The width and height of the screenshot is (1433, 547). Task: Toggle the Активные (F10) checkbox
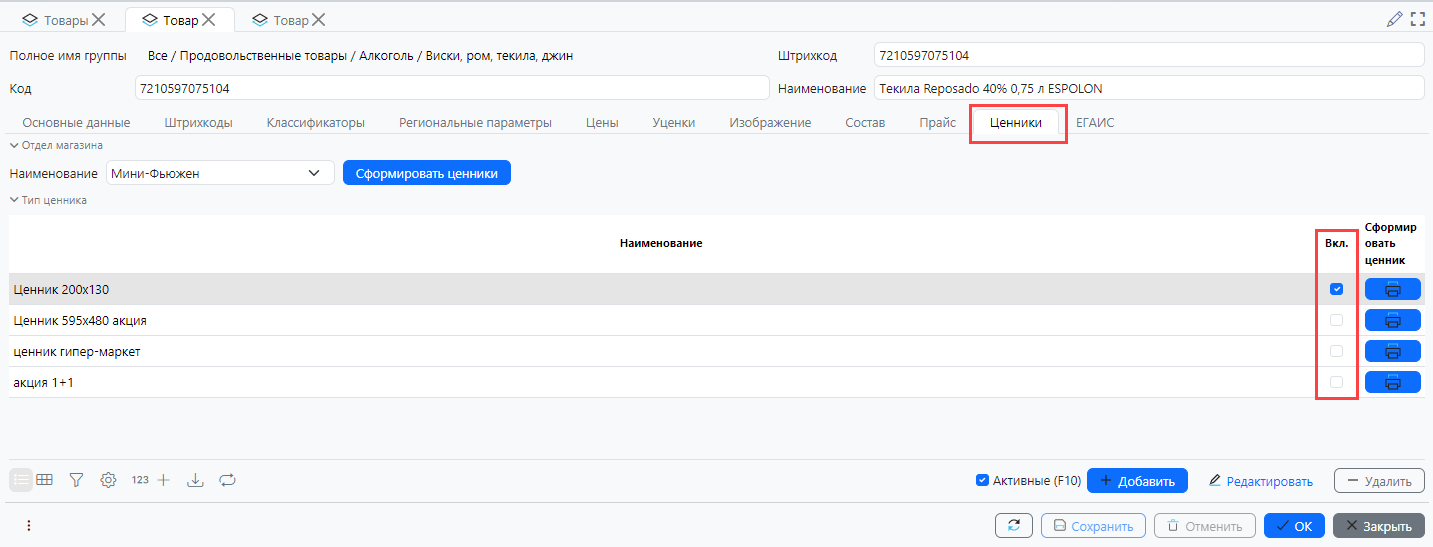pyautogui.click(x=982, y=480)
